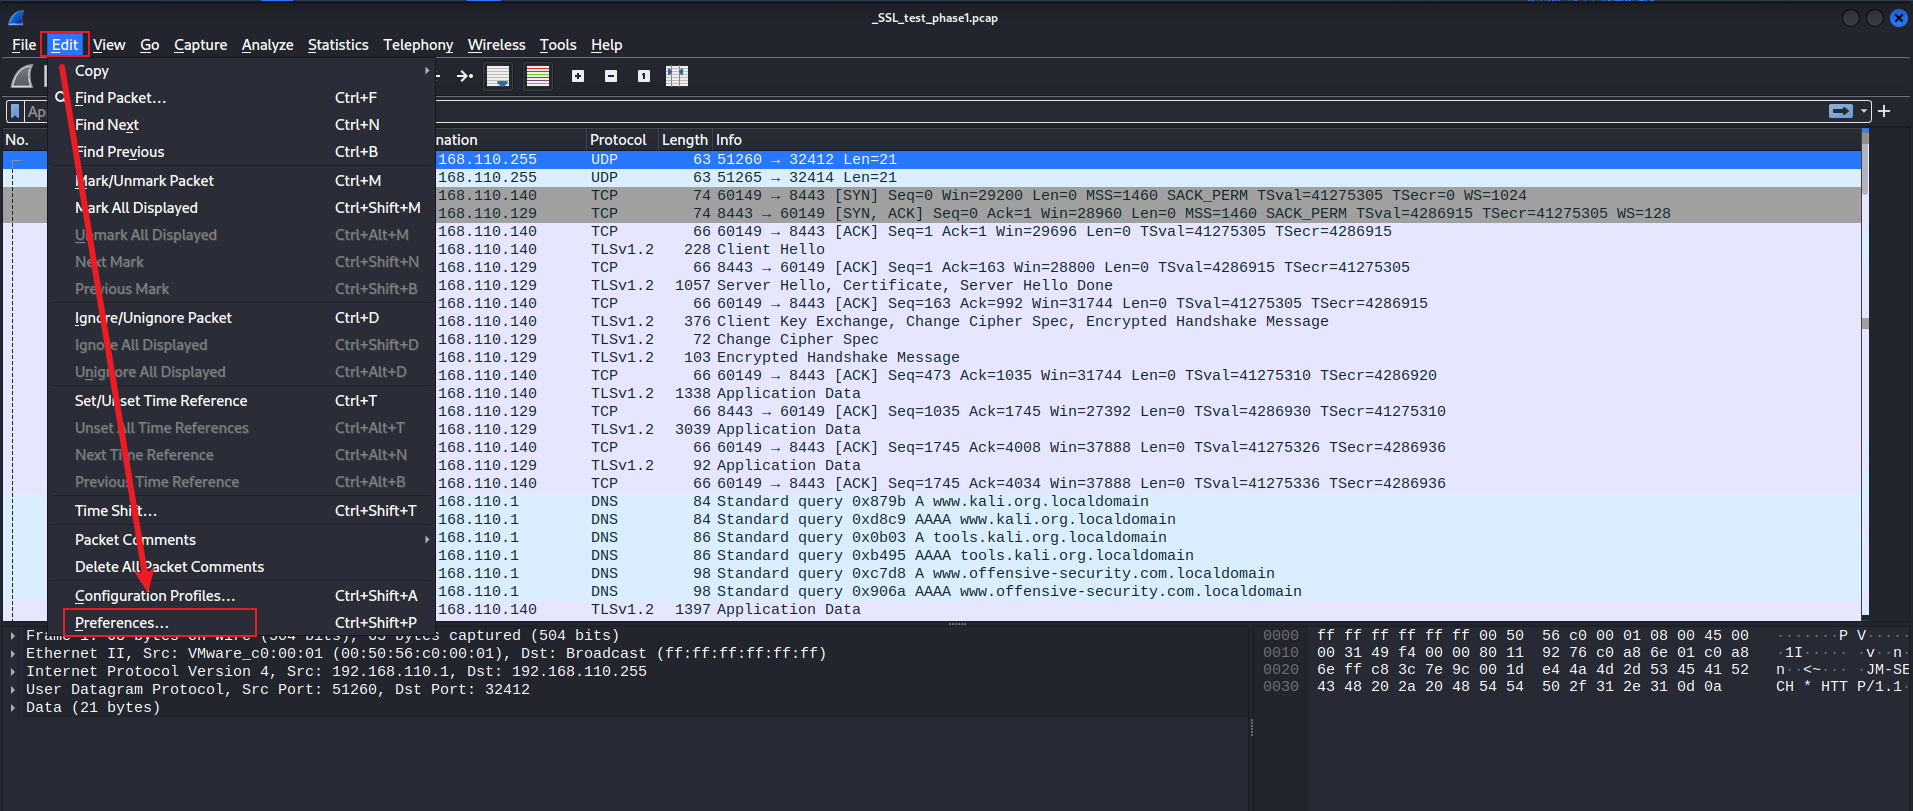This screenshot has height=811, width=1913.
Task: Toggle the colorize packet list icon
Action: pos(538,76)
